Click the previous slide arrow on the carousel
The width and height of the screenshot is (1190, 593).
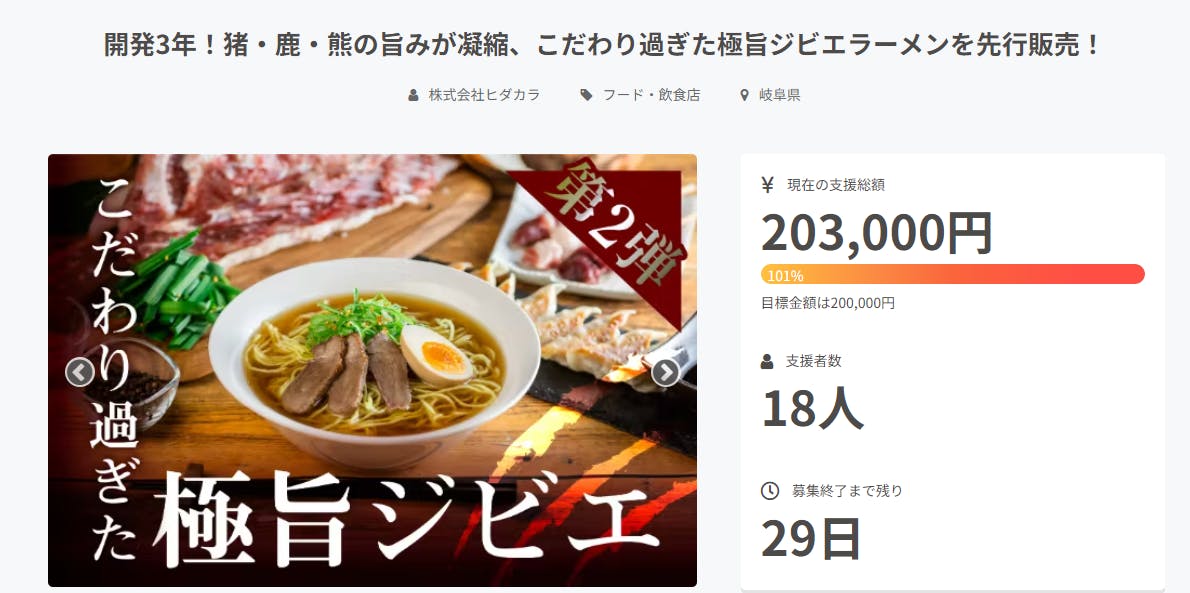(80, 372)
